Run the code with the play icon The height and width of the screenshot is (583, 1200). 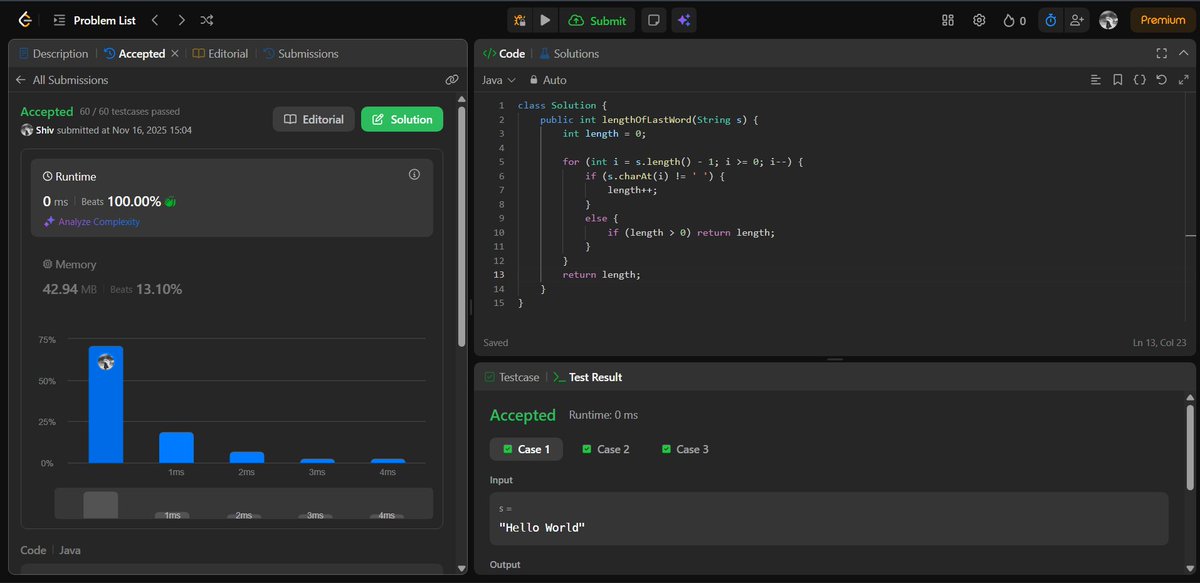click(545, 20)
